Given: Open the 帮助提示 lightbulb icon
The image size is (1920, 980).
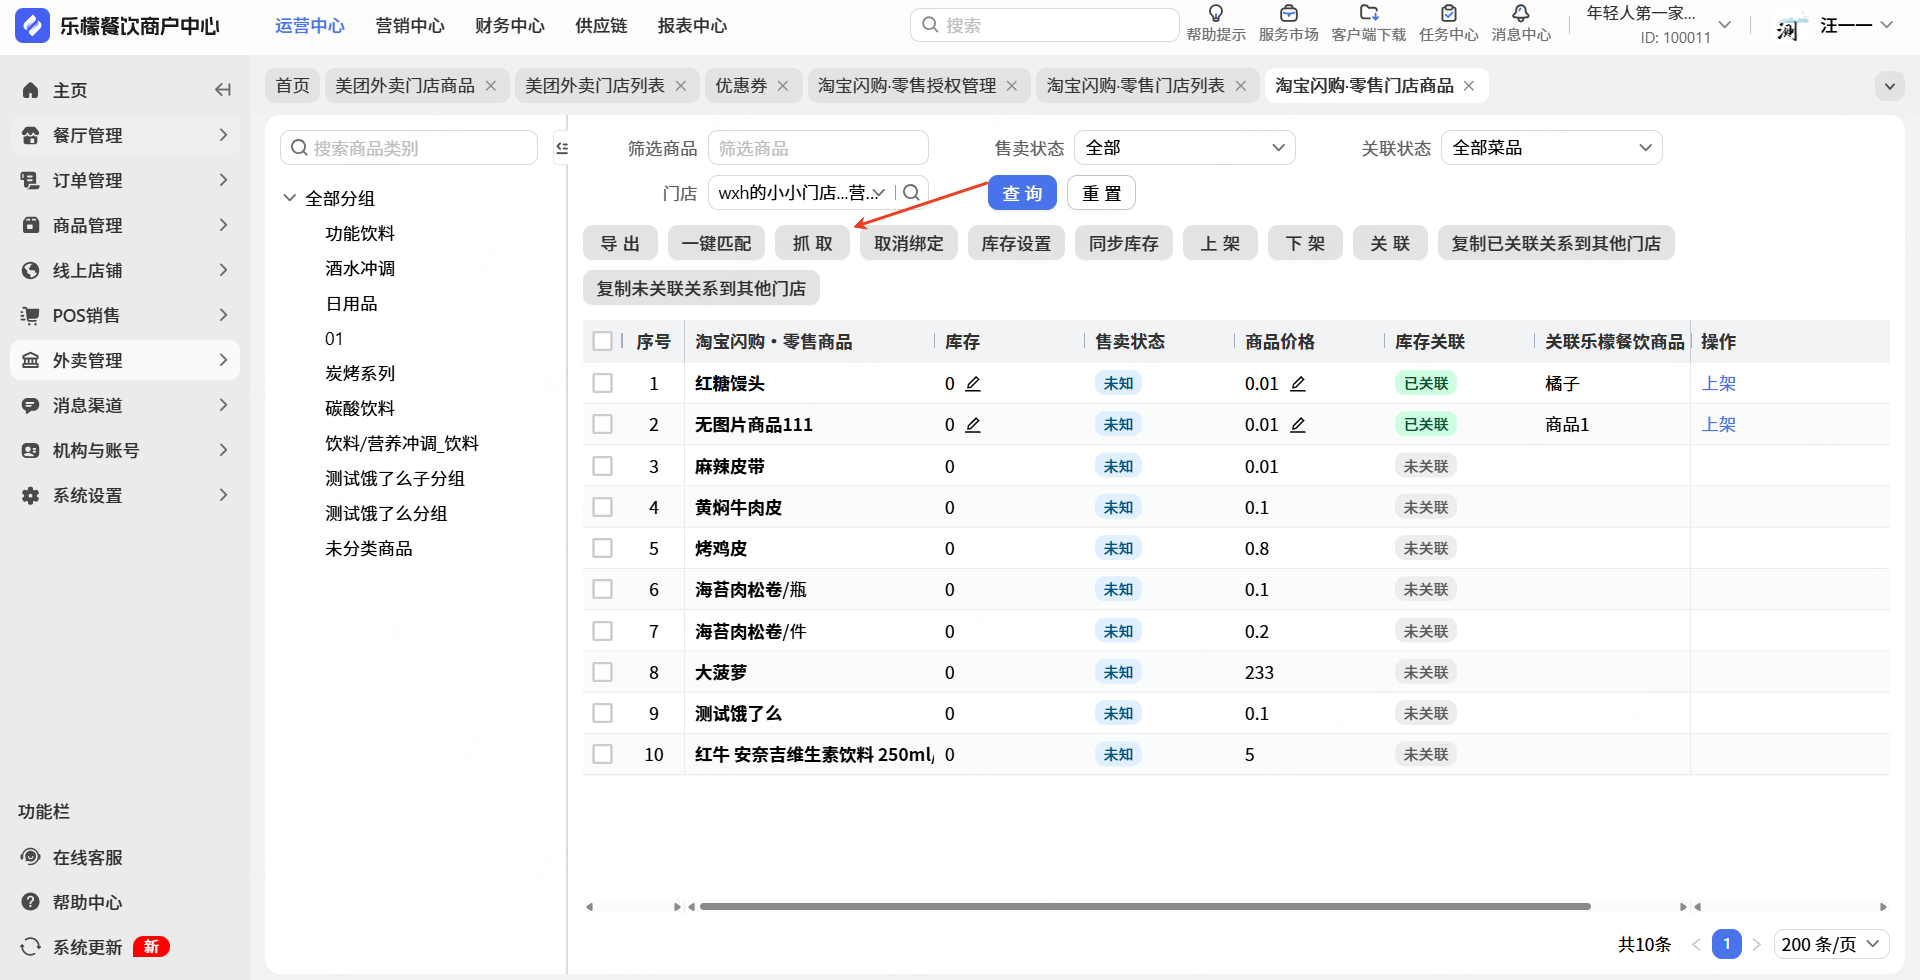Looking at the screenshot, I should coord(1215,14).
